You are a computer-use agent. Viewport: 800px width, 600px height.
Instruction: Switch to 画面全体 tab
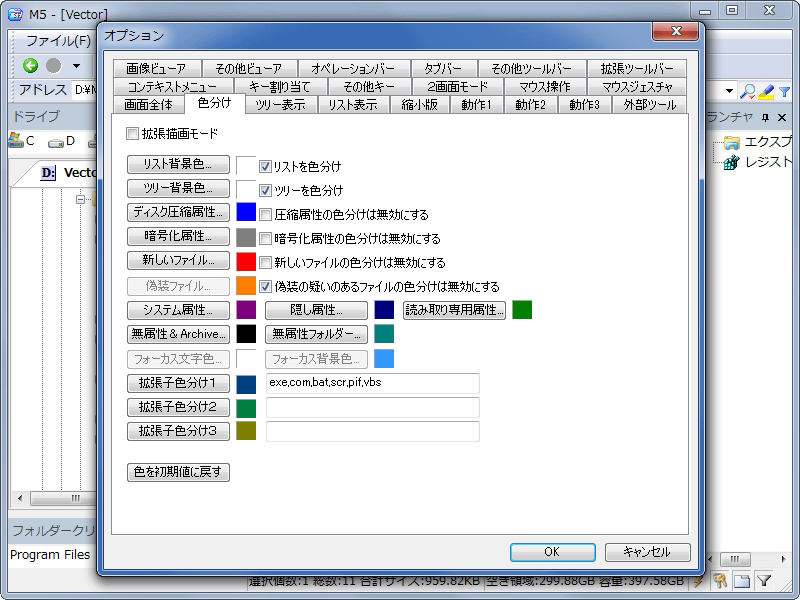click(x=148, y=105)
